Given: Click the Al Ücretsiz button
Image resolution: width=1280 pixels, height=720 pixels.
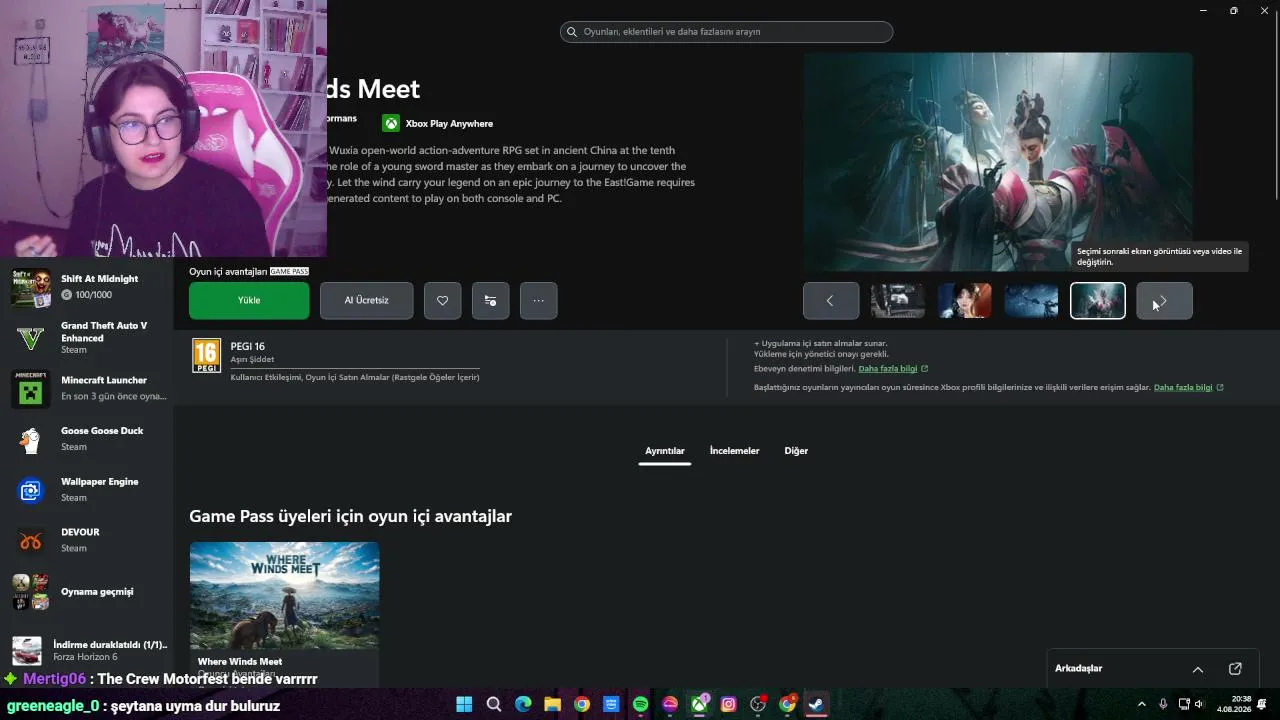Looking at the screenshot, I should click(x=366, y=300).
